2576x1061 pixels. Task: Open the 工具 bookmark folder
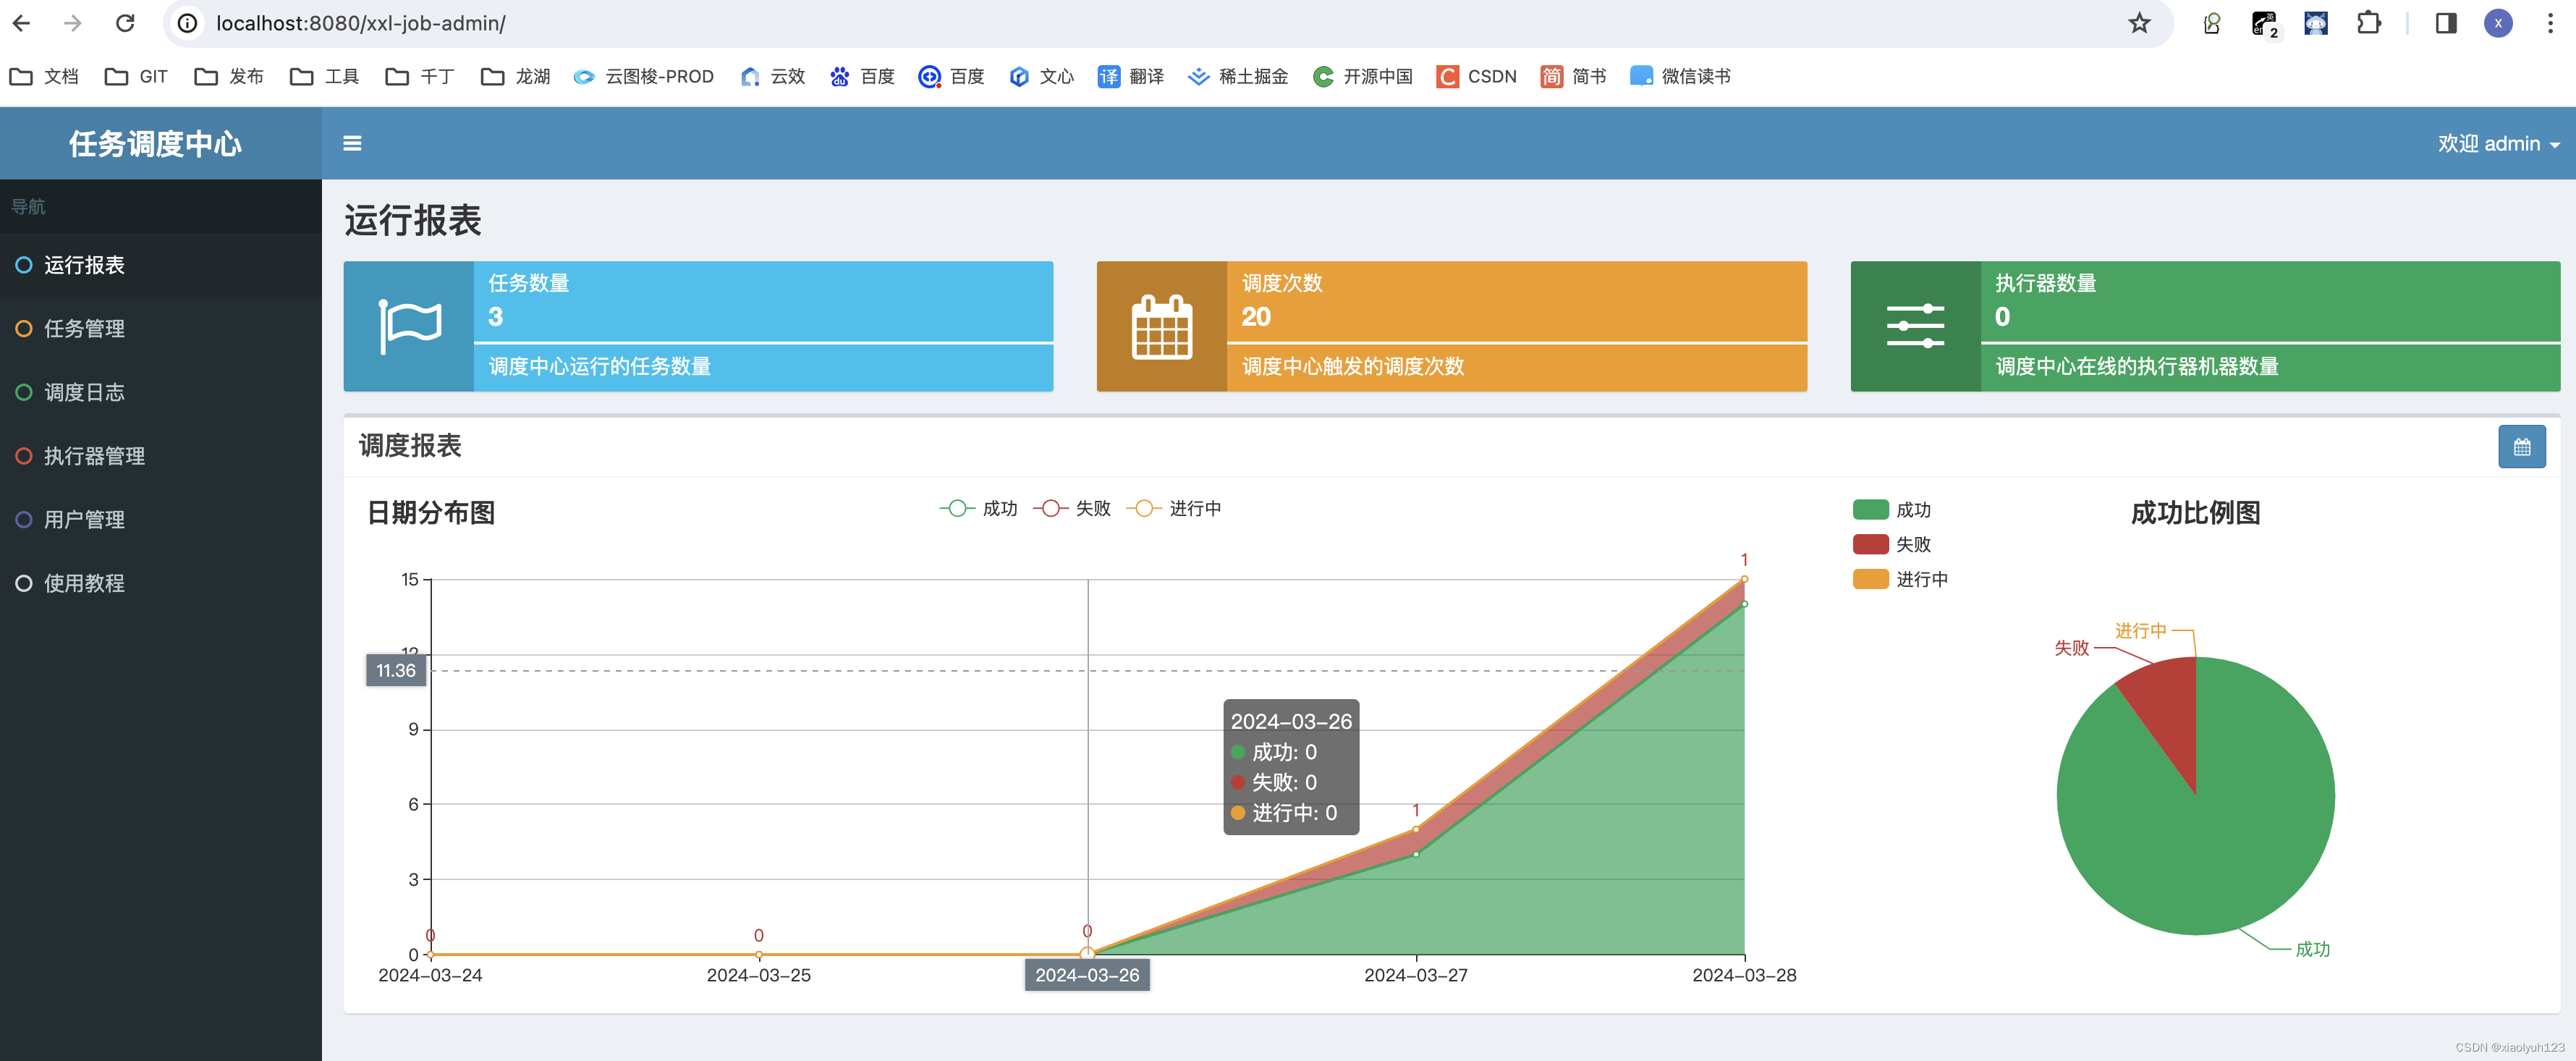coord(324,76)
